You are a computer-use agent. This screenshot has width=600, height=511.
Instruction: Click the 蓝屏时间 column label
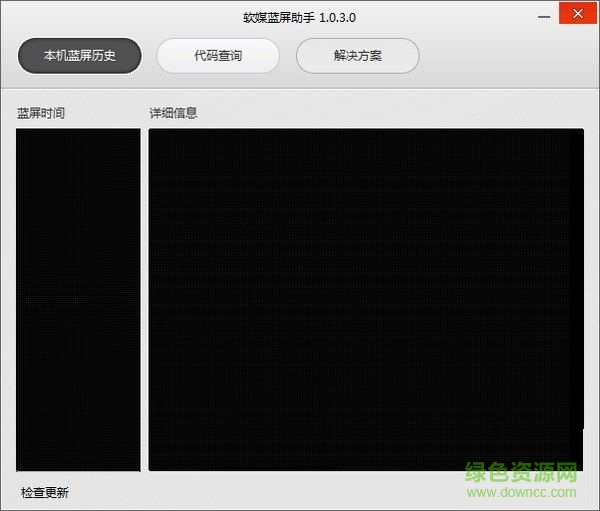pyautogui.click(x=41, y=113)
